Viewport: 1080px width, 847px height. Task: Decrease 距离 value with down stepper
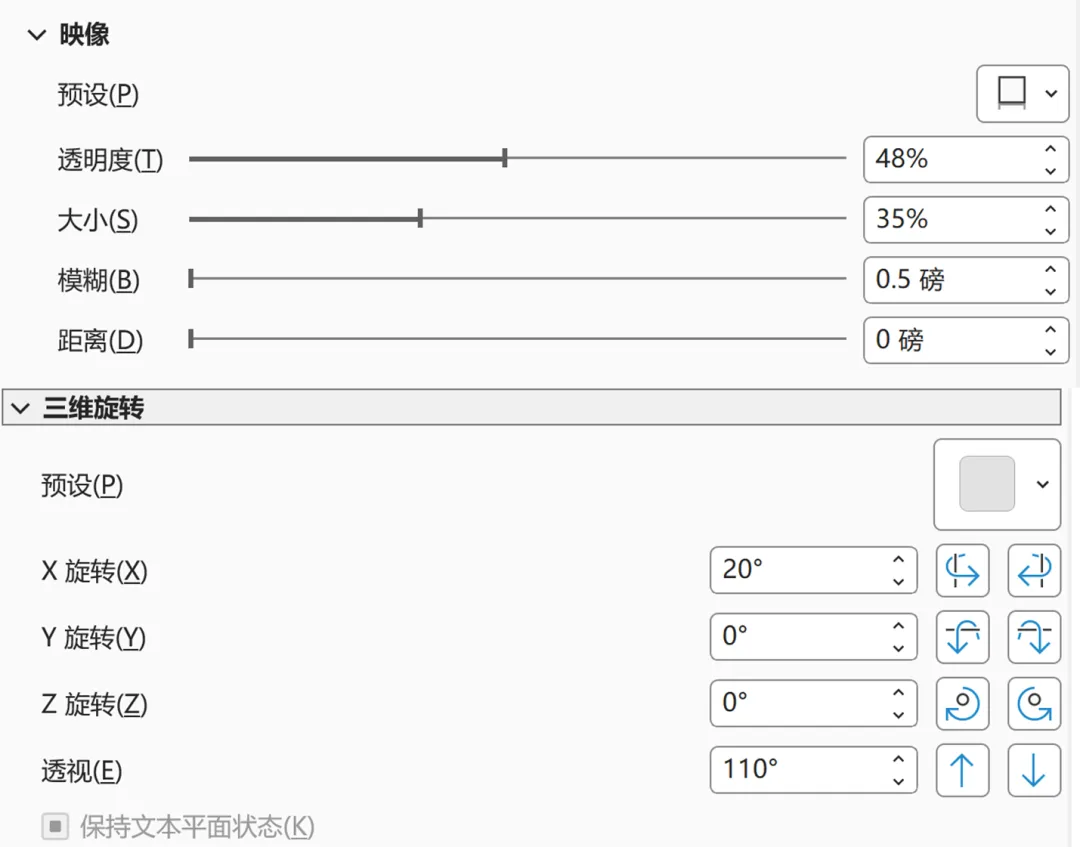(x=1050, y=351)
